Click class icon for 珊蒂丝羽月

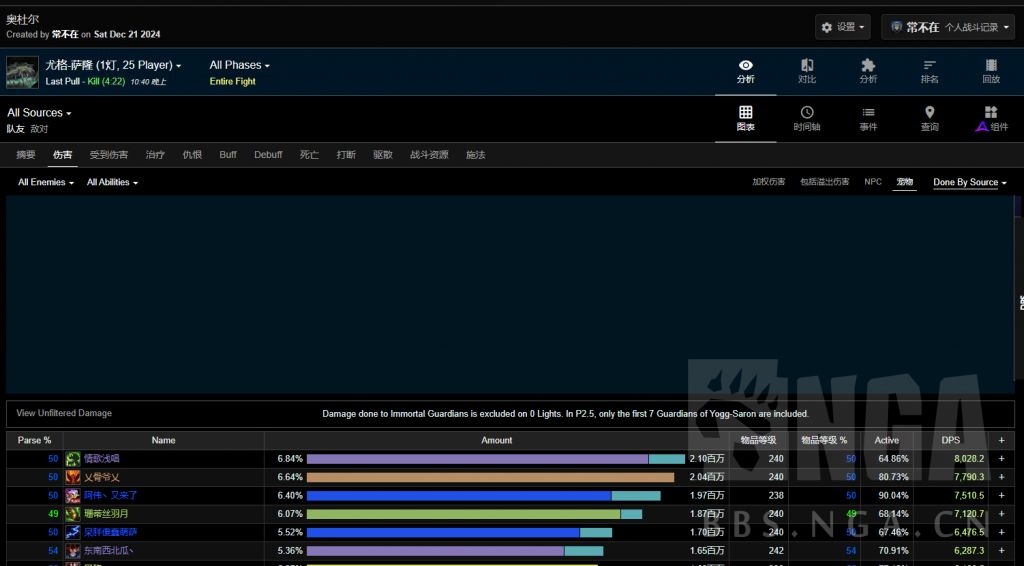click(x=72, y=514)
